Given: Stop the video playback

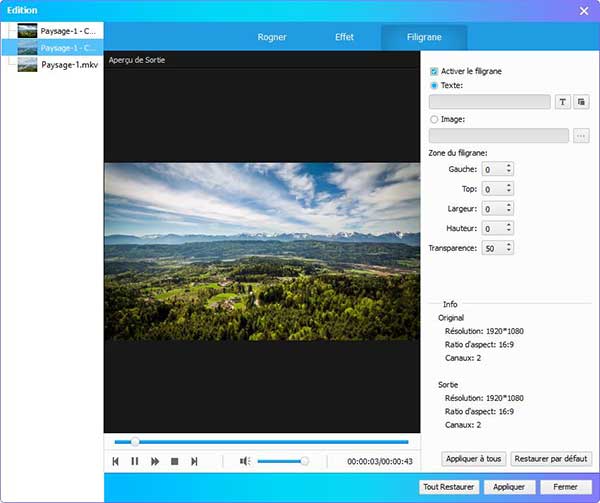Looking at the screenshot, I should coord(174,461).
